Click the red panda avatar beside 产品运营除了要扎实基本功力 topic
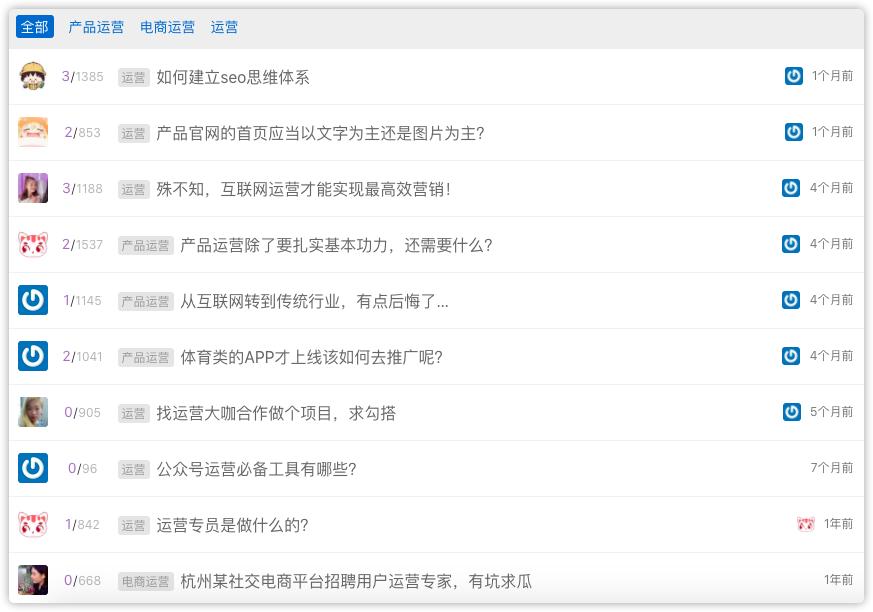This screenshot has height=612, width=873. [33, 244]
